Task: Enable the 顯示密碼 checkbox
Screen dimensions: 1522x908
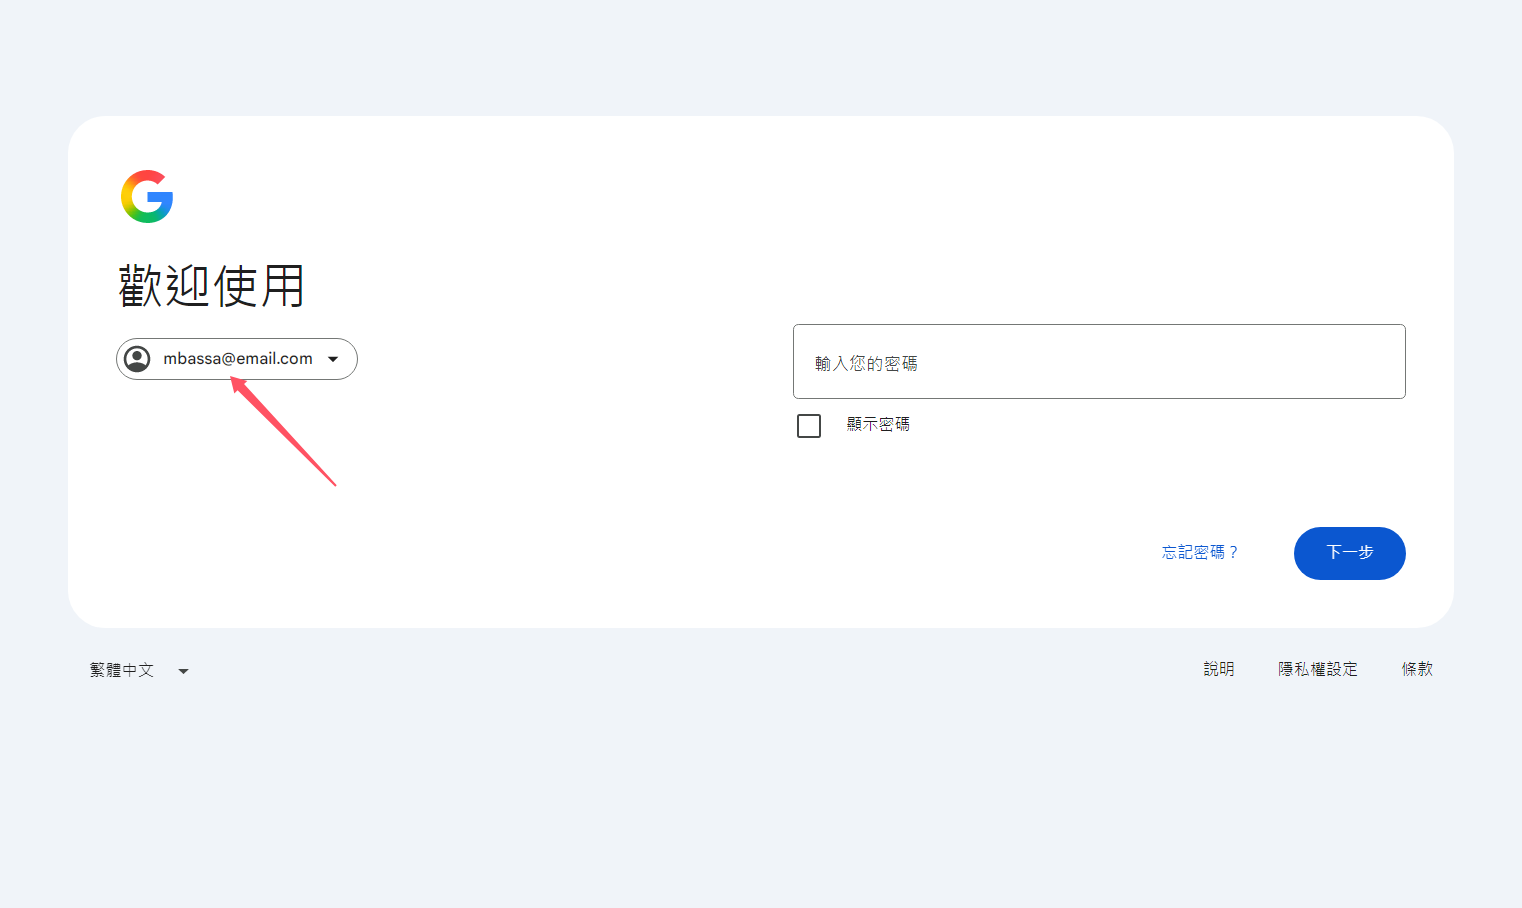Action: click(809, 426)
